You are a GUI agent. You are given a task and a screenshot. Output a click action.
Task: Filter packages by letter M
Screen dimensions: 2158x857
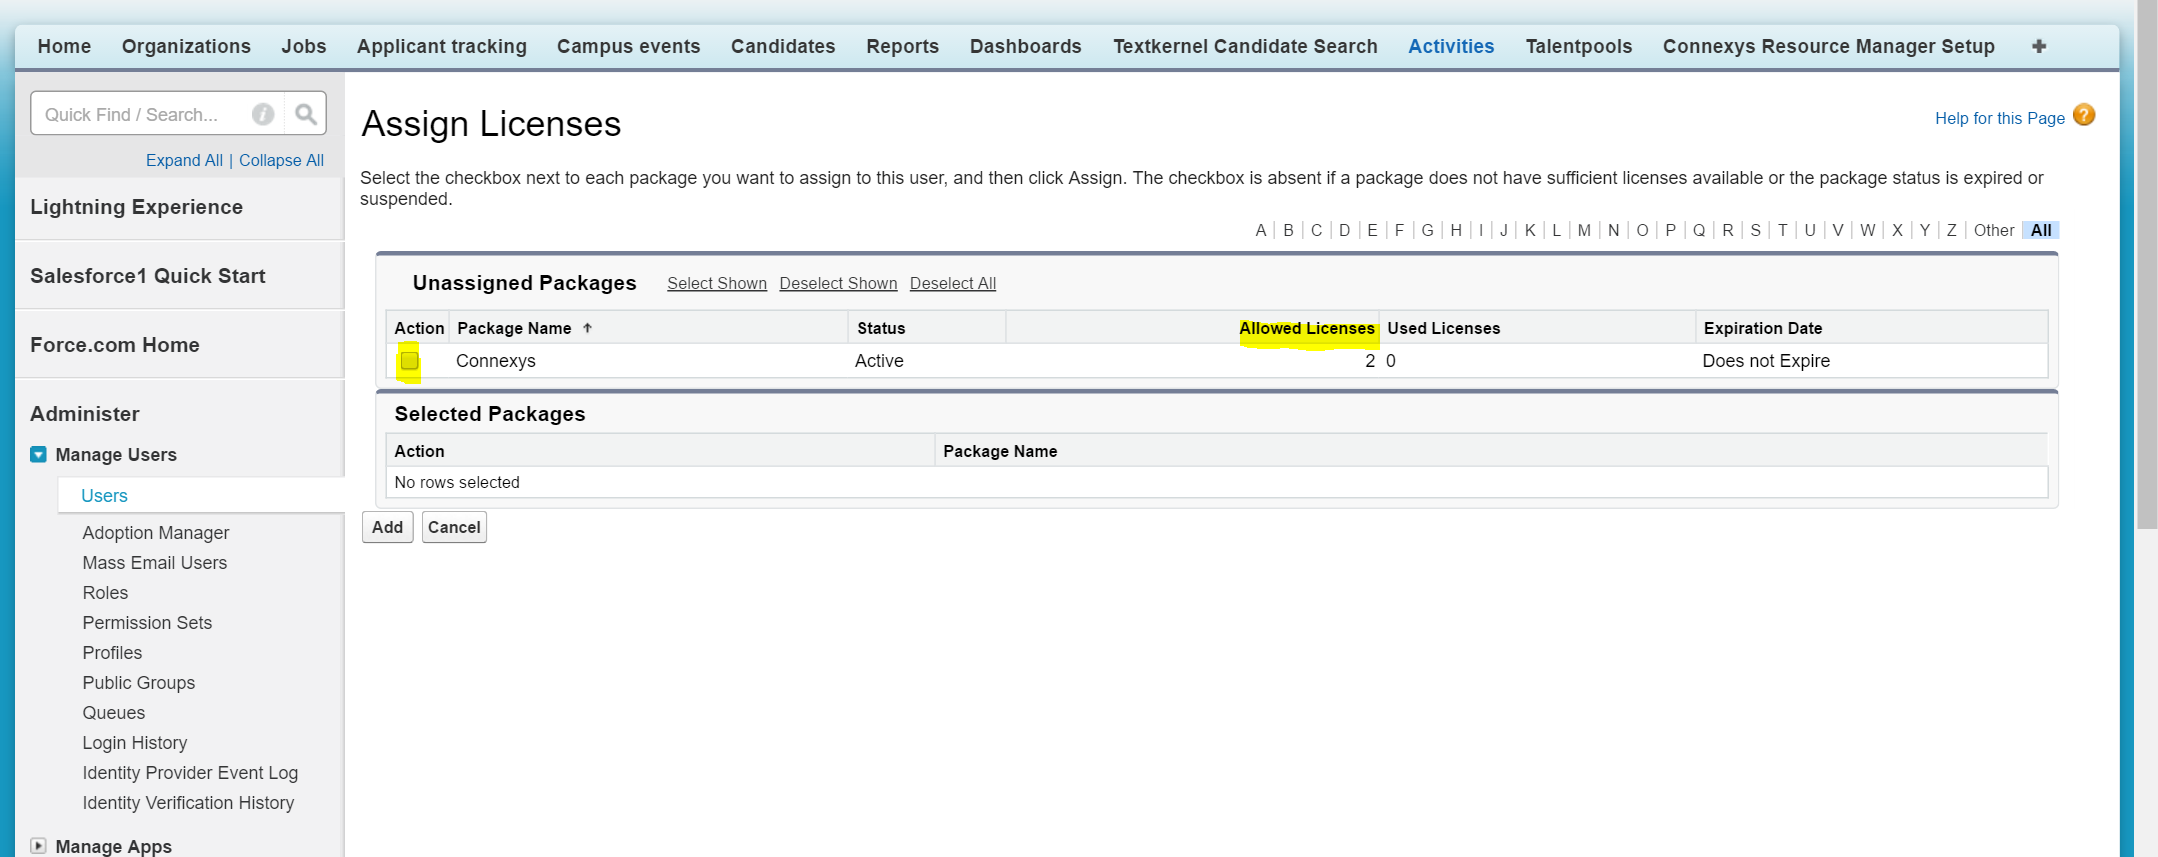(x=1584, y=230)
